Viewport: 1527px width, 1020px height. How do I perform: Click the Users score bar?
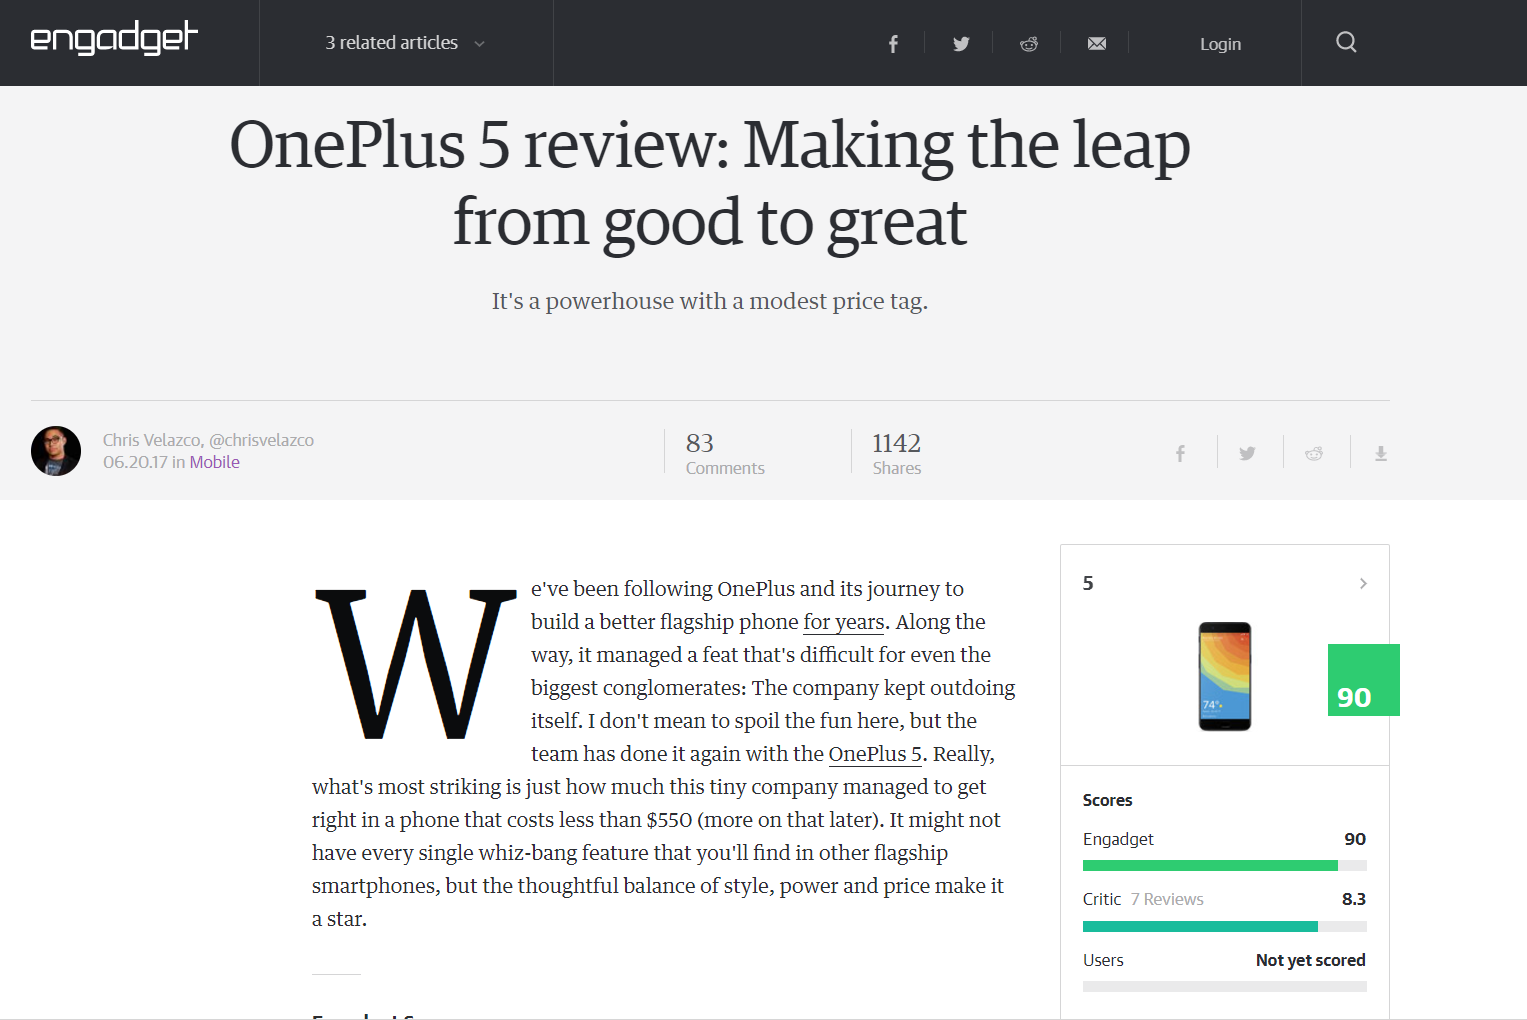1225,987
